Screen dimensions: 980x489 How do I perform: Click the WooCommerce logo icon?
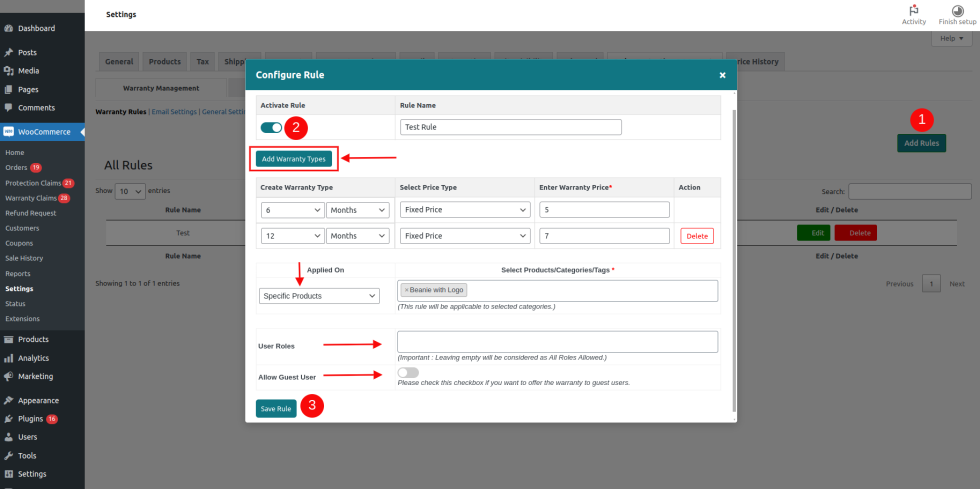point(9,132)
